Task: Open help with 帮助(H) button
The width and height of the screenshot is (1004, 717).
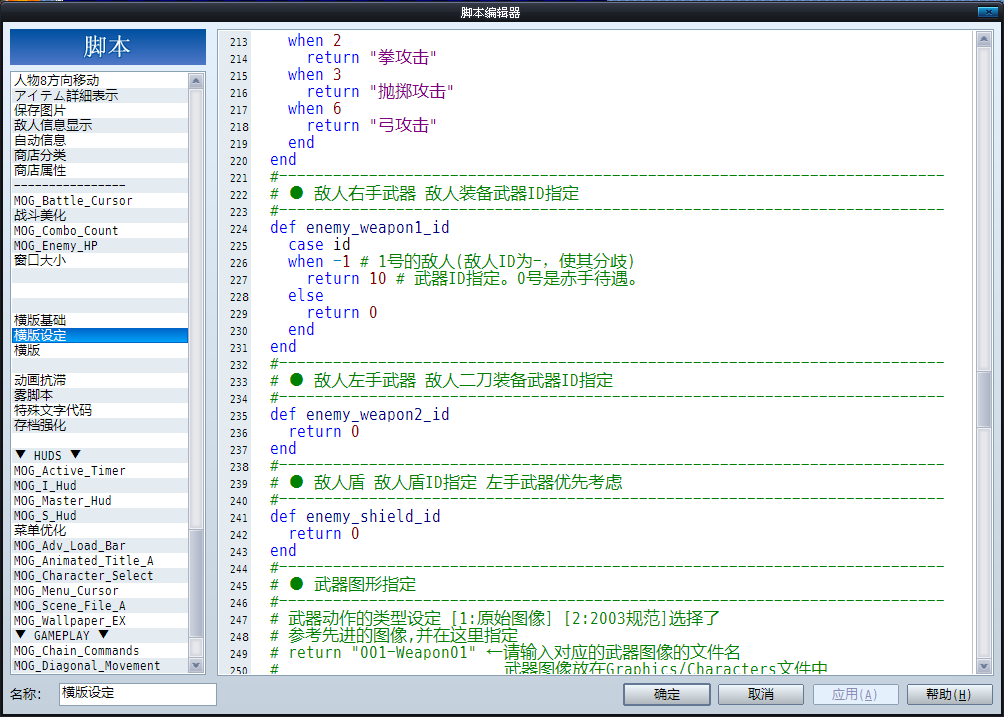Action: click(x=950, y=695)
